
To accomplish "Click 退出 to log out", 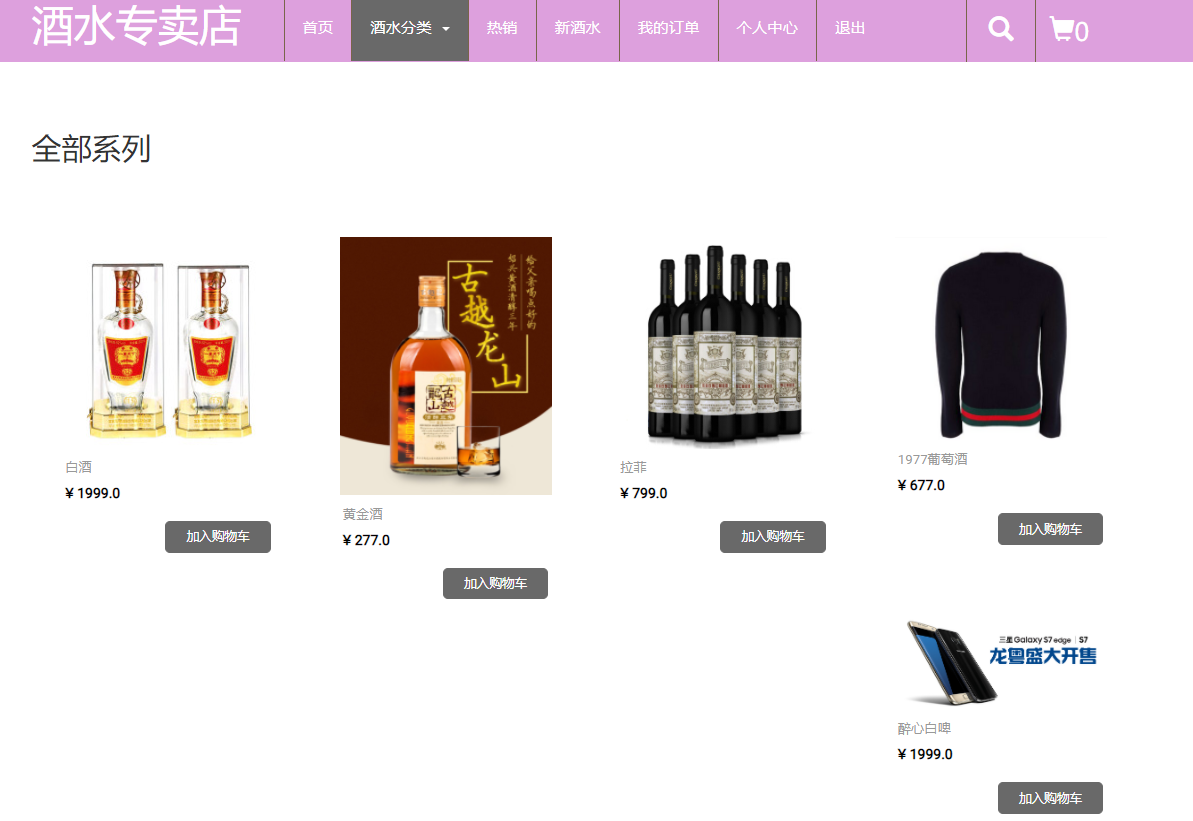I will click(850, 30).
